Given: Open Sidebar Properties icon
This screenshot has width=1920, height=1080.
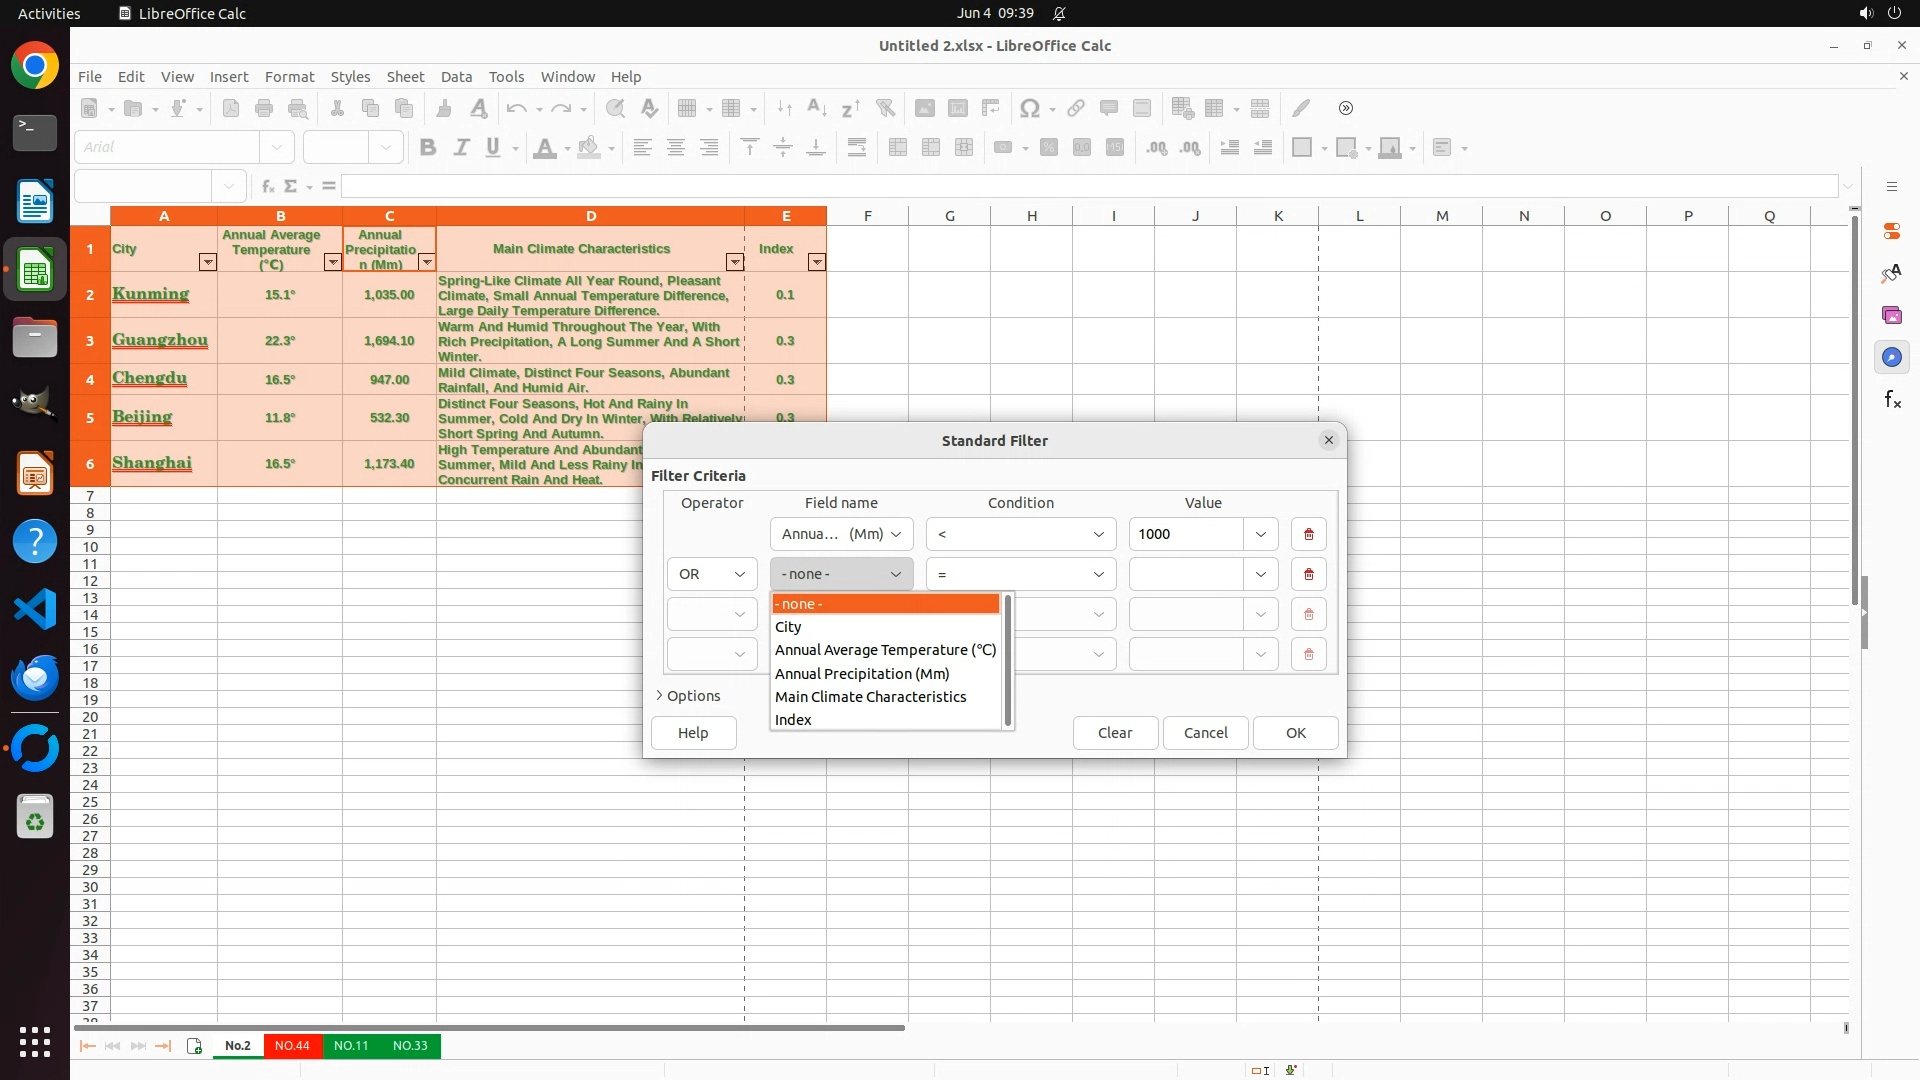Looking at the screenshot, I should coord(1892,231).
